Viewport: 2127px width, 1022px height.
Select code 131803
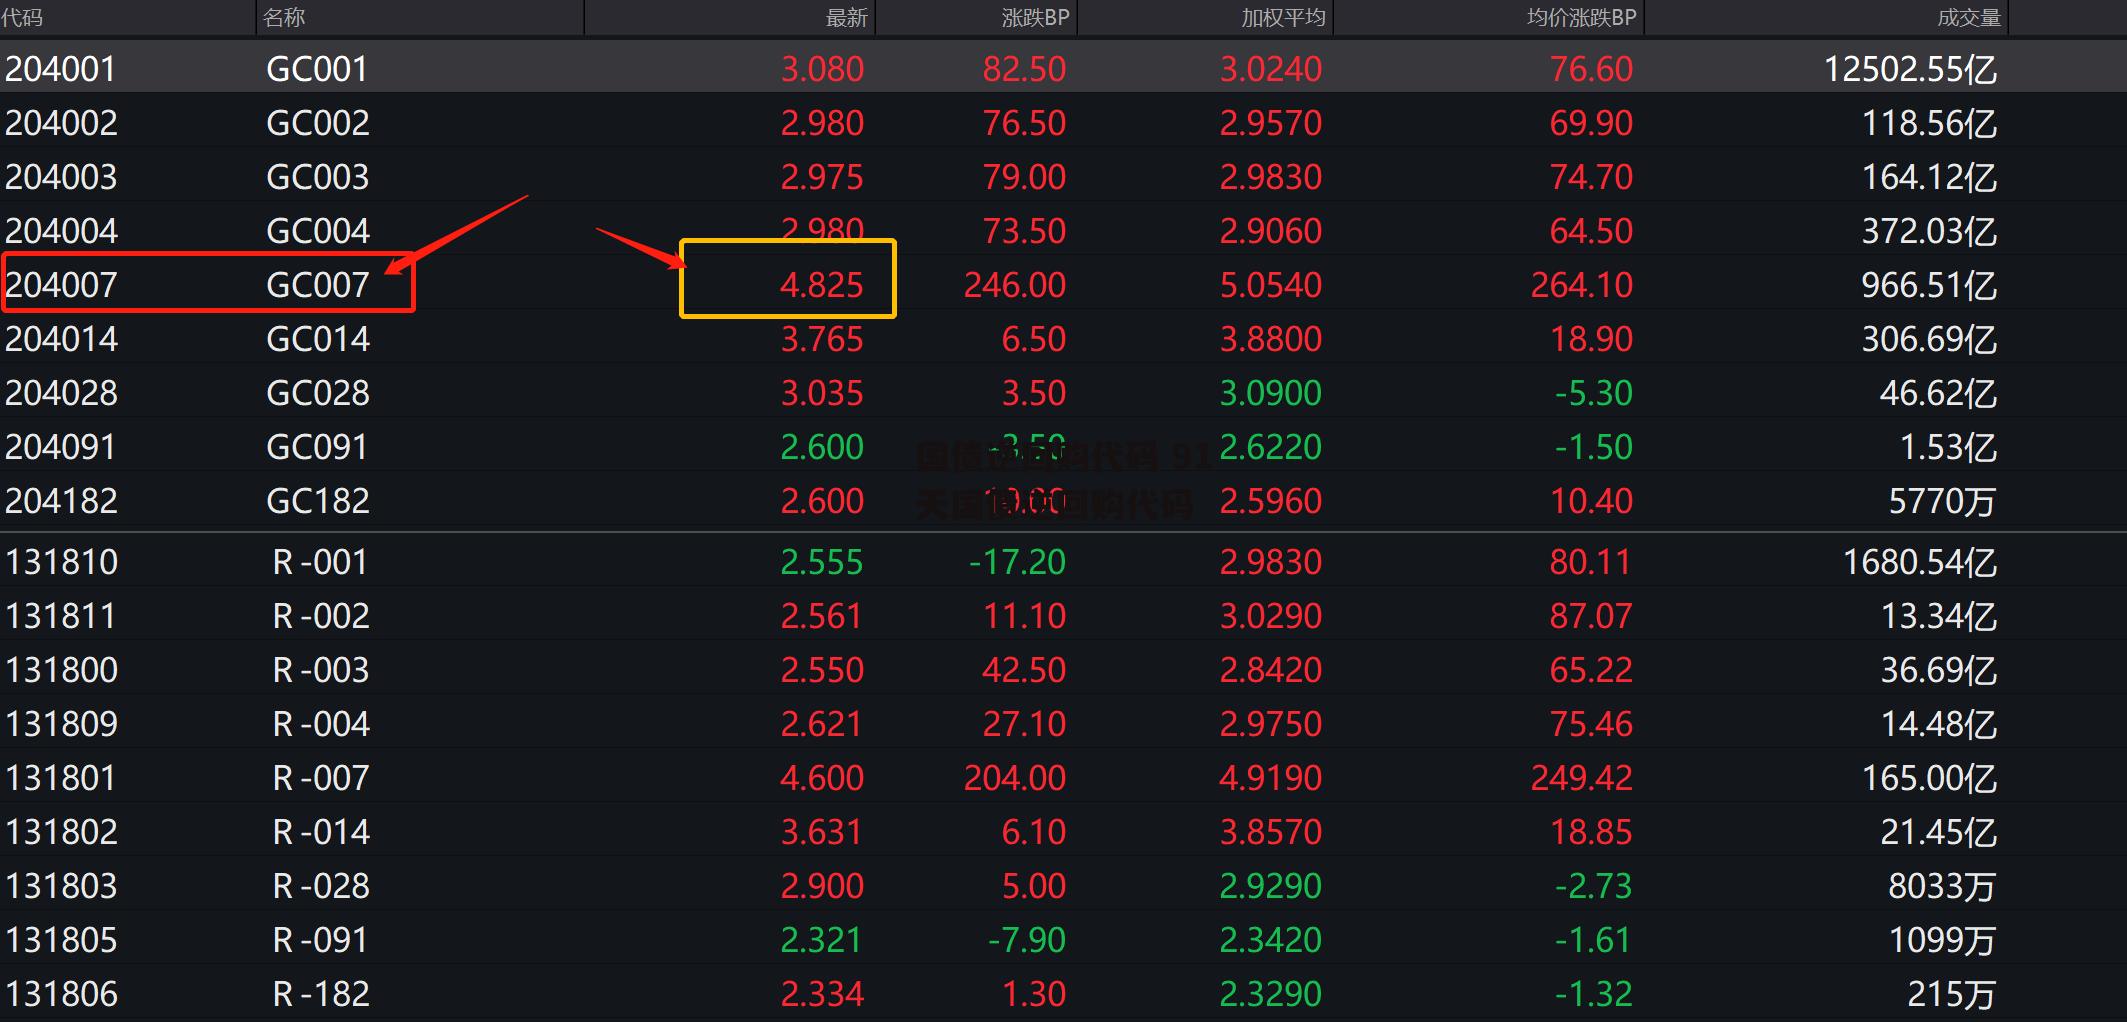[x=61, y=886]
